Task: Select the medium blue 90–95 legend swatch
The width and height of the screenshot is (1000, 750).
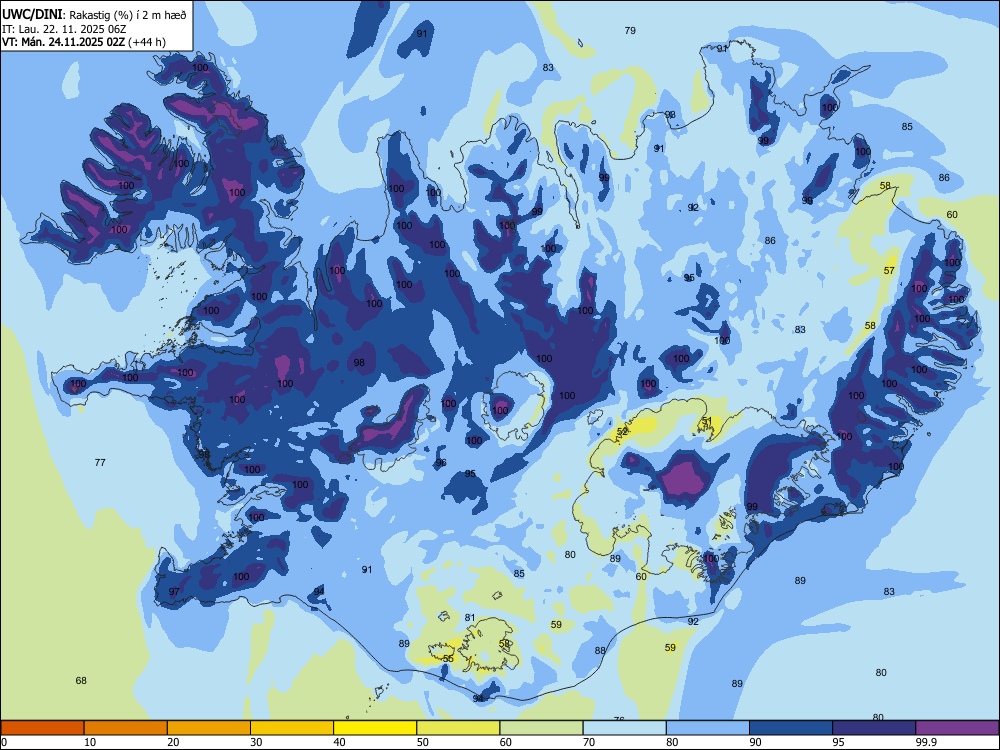Action: pyautogui.click(x=791, y=728)
